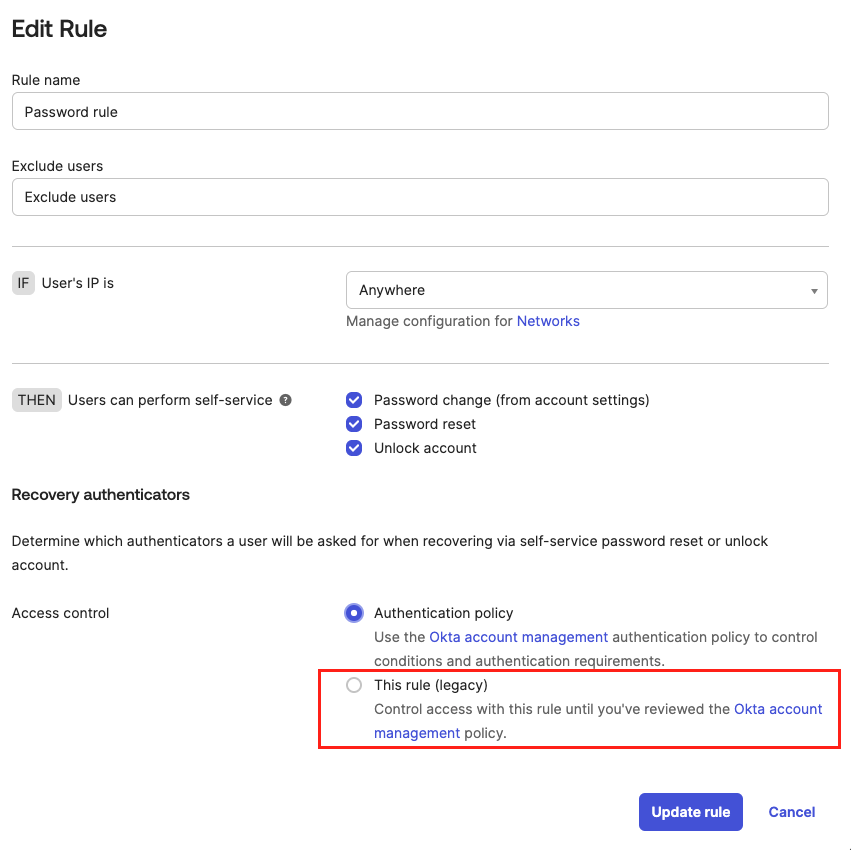Screen dimensions: 851x850
Task: Click the This rule (legacy) label
Action: pos(430,685)
